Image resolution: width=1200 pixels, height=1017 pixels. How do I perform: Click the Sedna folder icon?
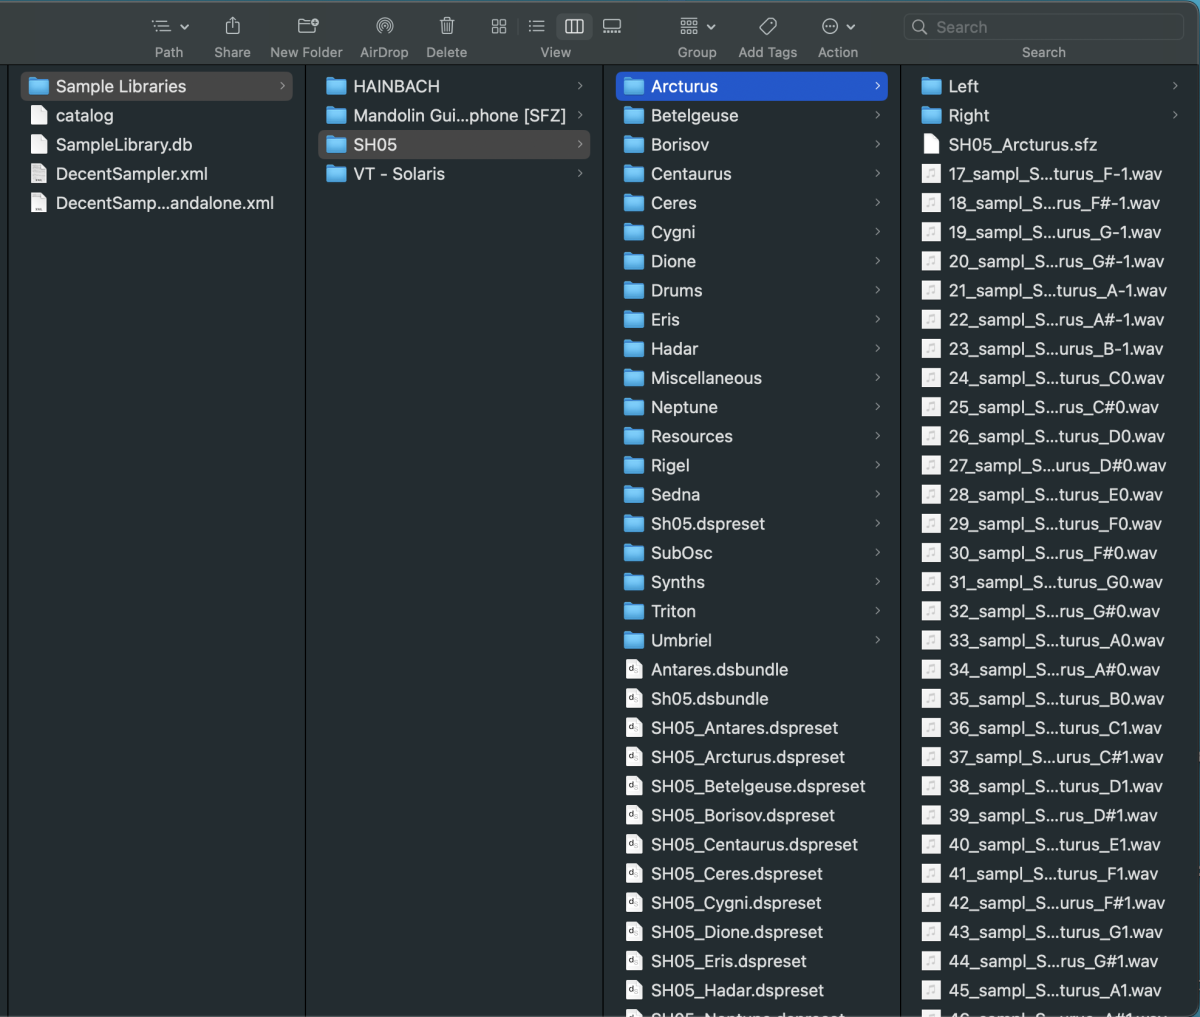(x=634, y=495)
